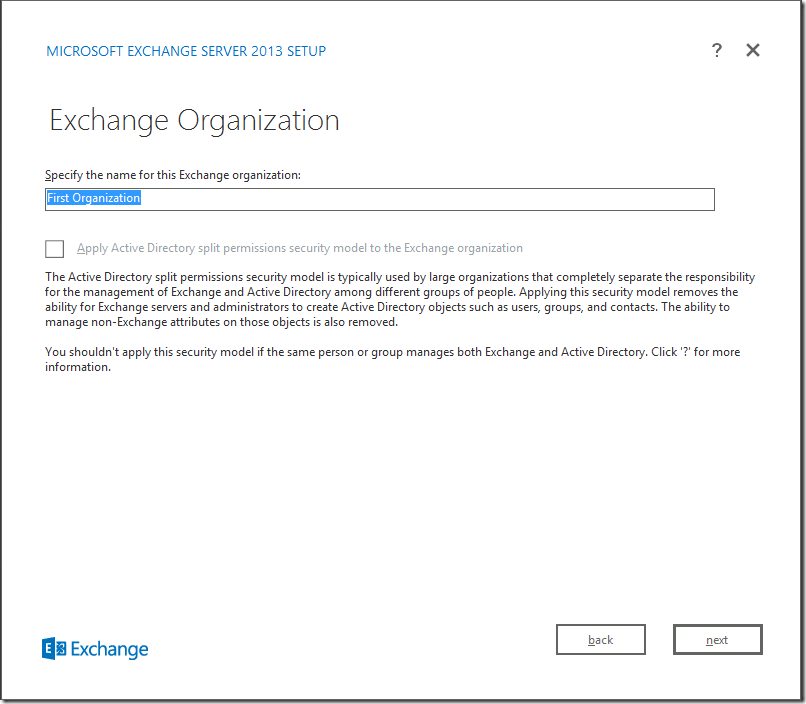Open help with the question mark icon

717,50
